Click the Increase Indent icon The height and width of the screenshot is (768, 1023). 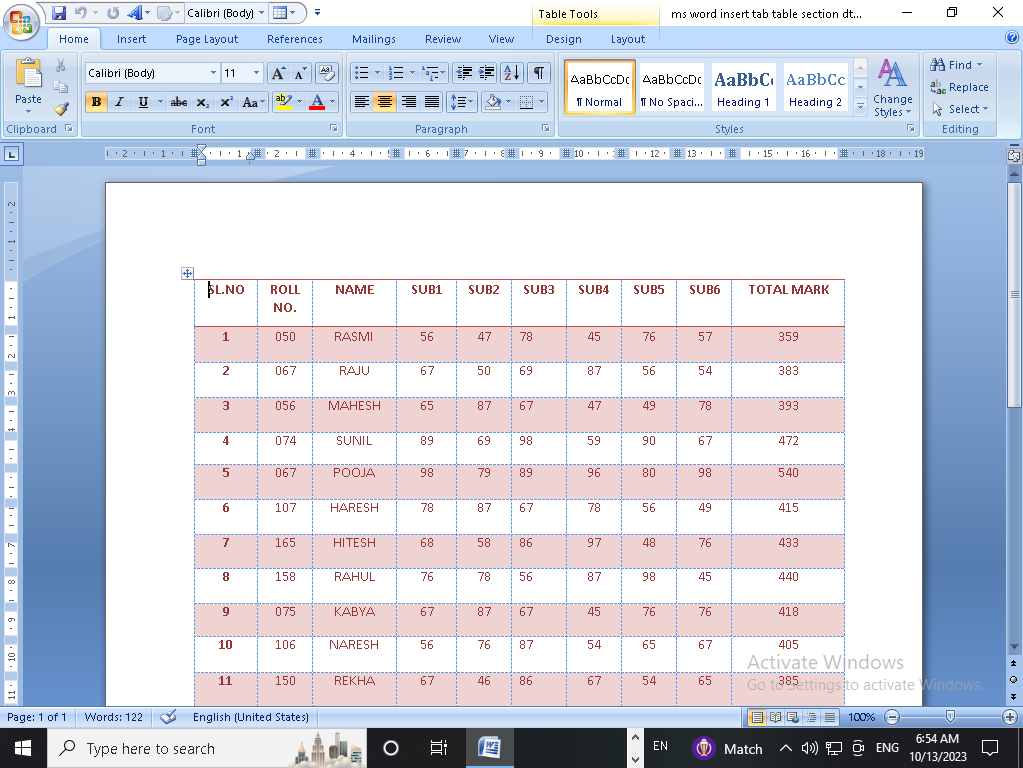tap(487, 73)
